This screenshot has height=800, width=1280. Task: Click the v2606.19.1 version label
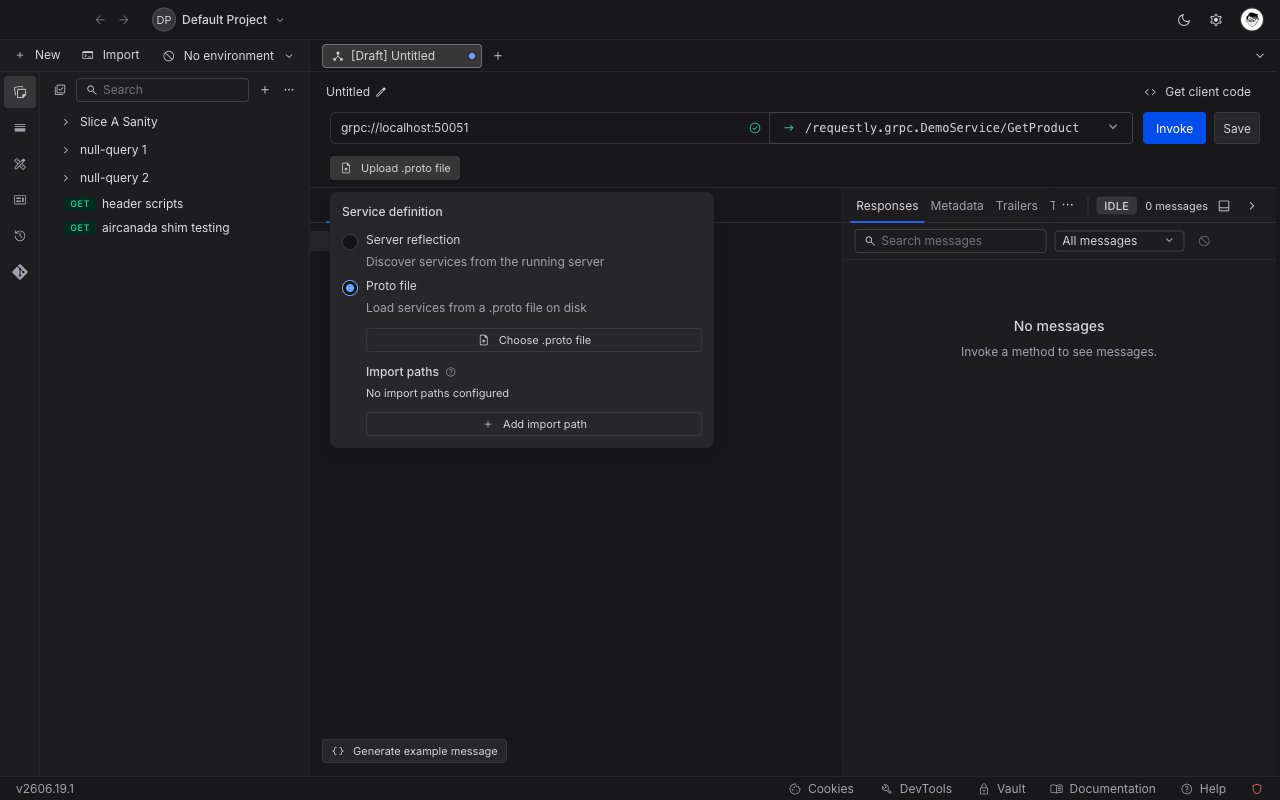pyautogui.click(x=45, y=789)
